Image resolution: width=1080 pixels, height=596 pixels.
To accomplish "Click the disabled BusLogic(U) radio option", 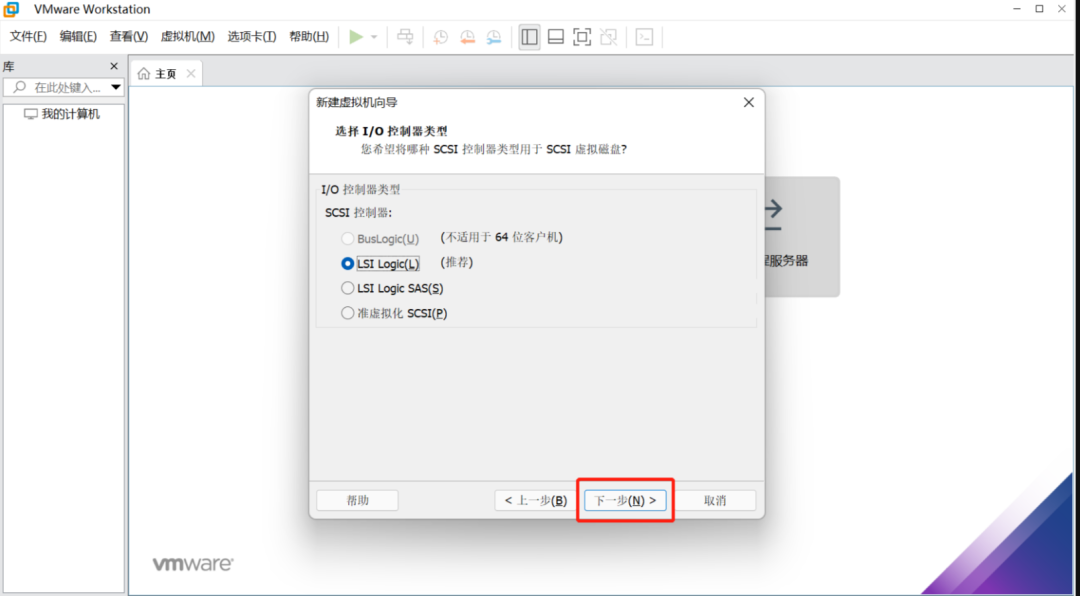I will 348,239.
